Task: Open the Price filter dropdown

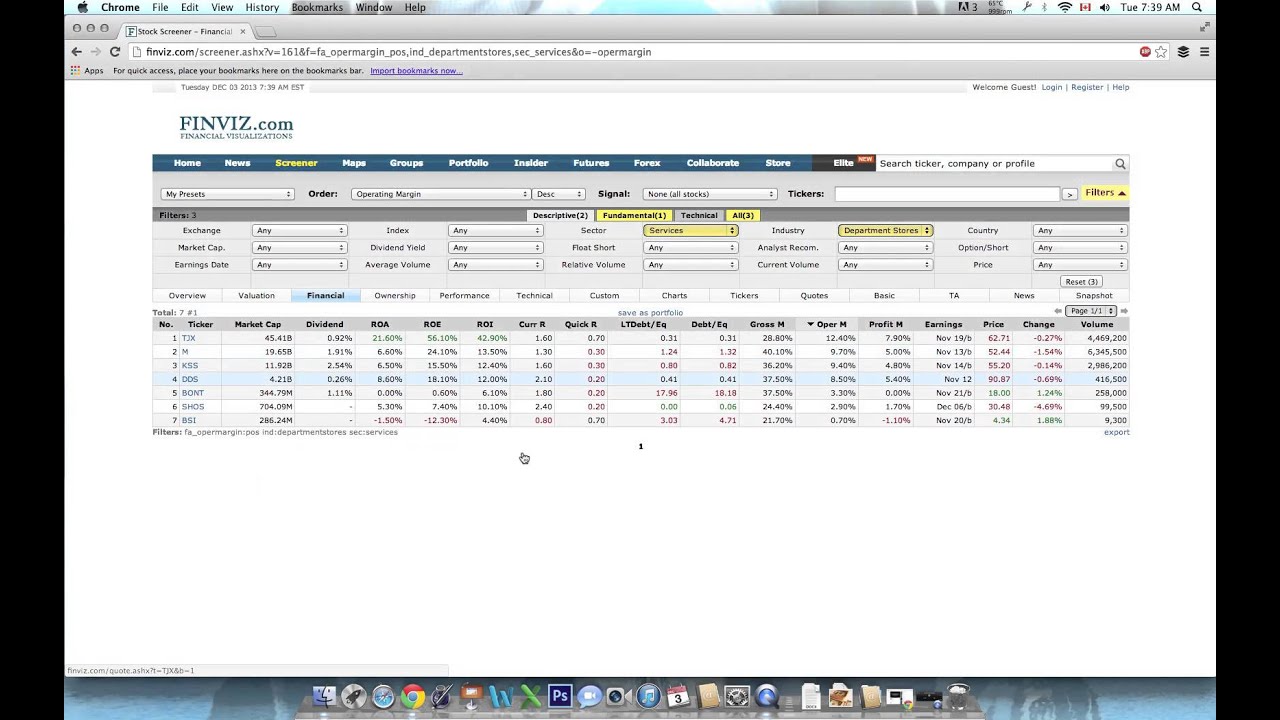Action: (x=1081, y=265)
